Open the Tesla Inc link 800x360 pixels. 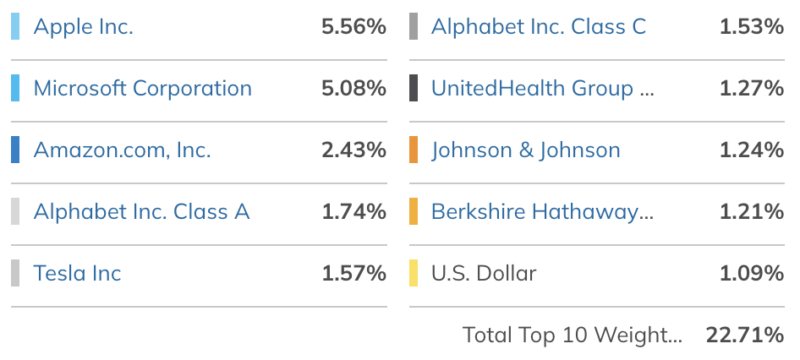pyautogui.click(x=77, y=273)
